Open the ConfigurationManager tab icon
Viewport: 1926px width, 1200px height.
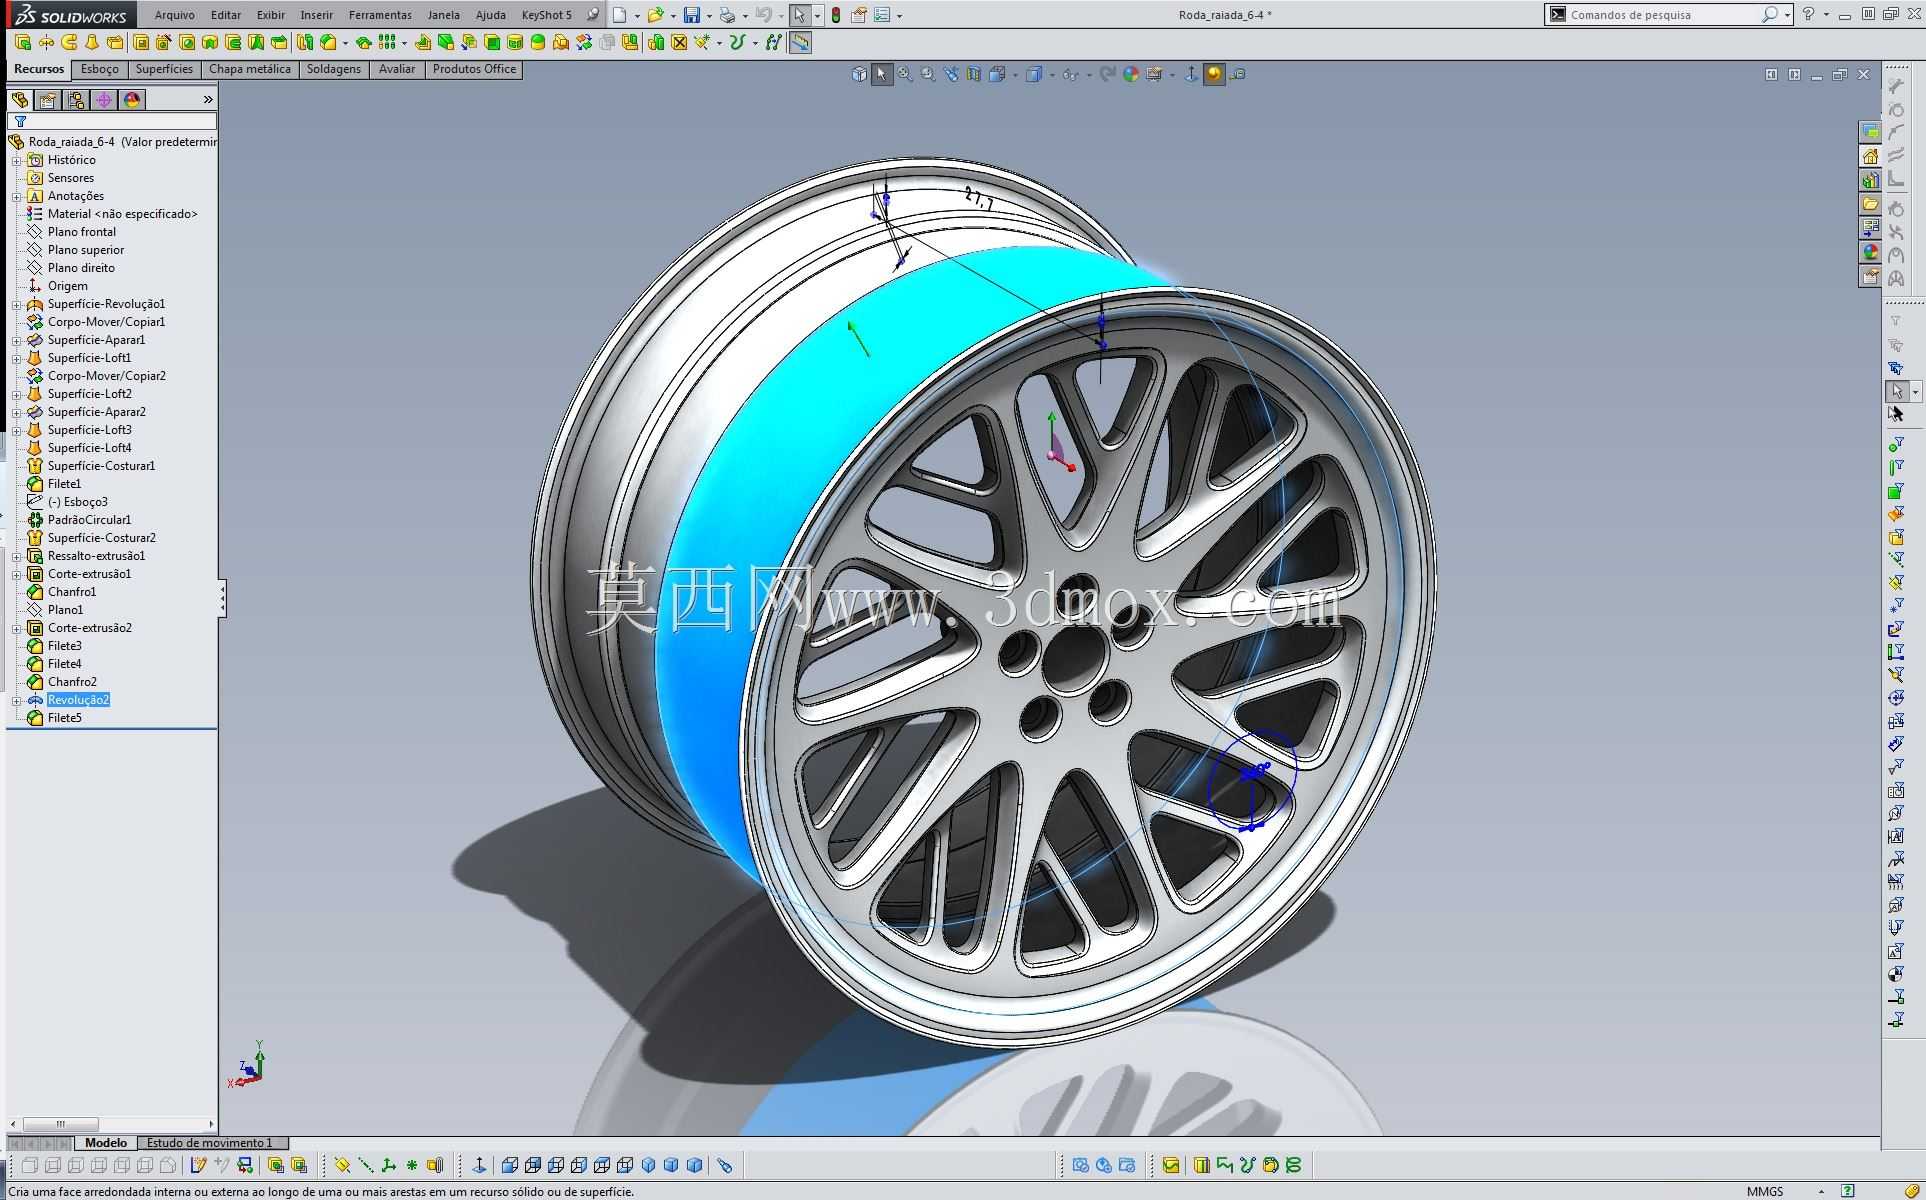coord(76,100)
